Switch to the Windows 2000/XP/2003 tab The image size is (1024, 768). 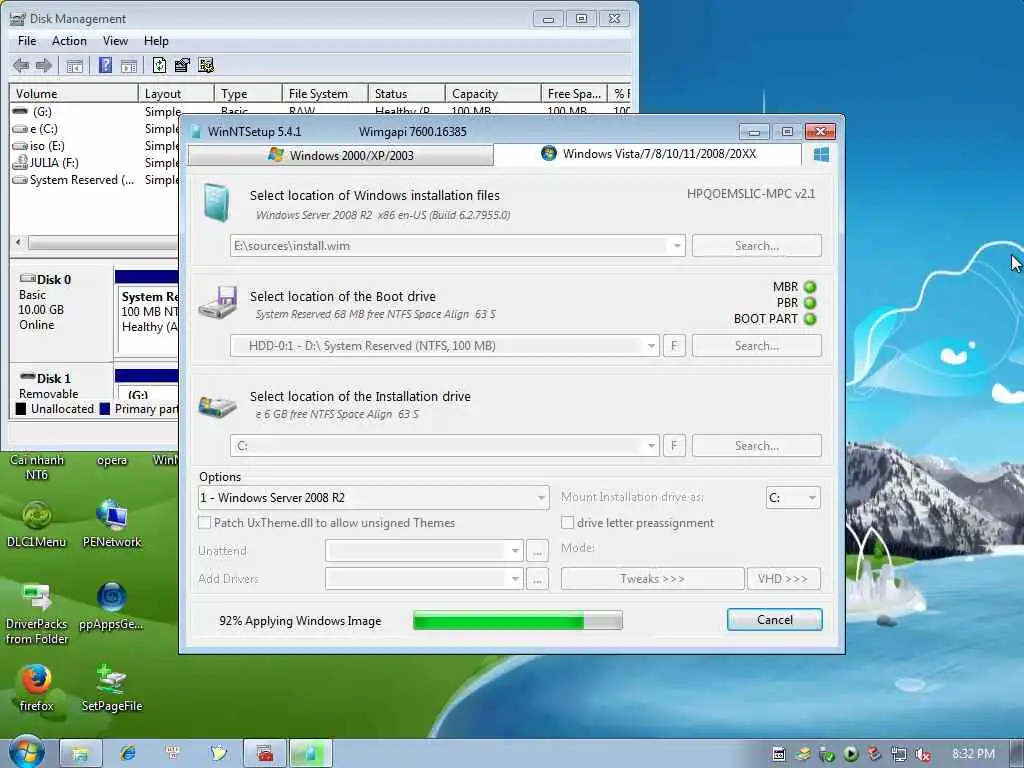tap(340, 155)
